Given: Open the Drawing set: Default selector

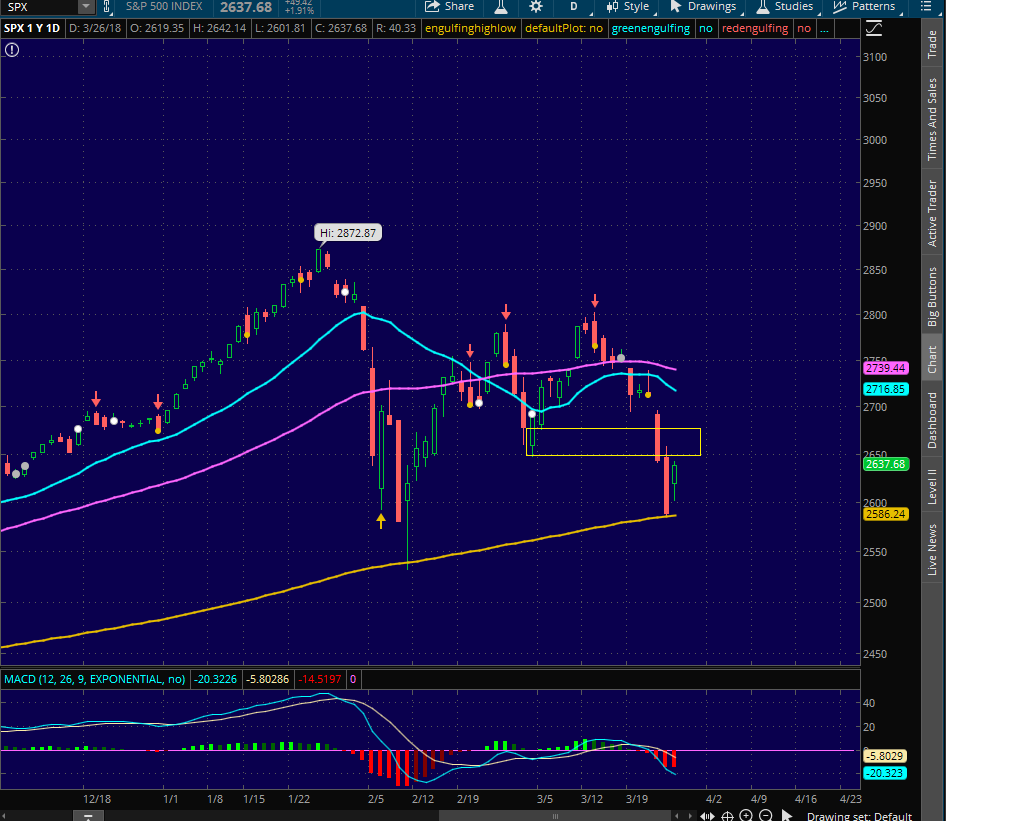Looking at the screenshot, I should point(859,816).
